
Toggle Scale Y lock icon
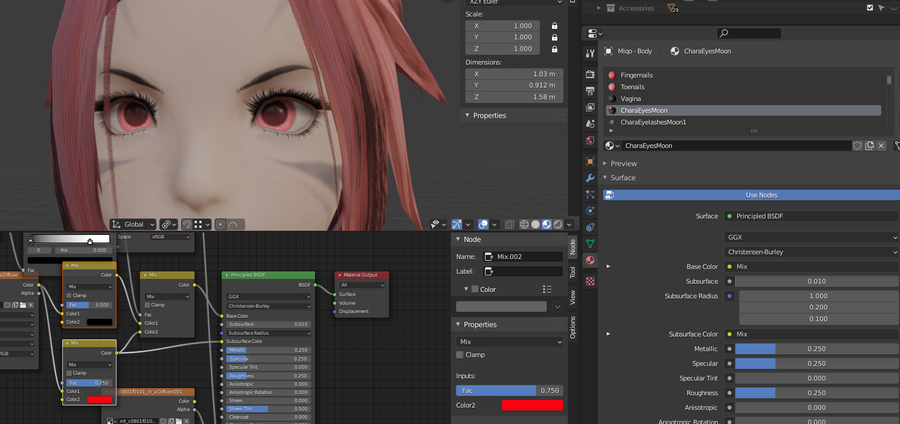pyautogui.click(x=554, y=37)
